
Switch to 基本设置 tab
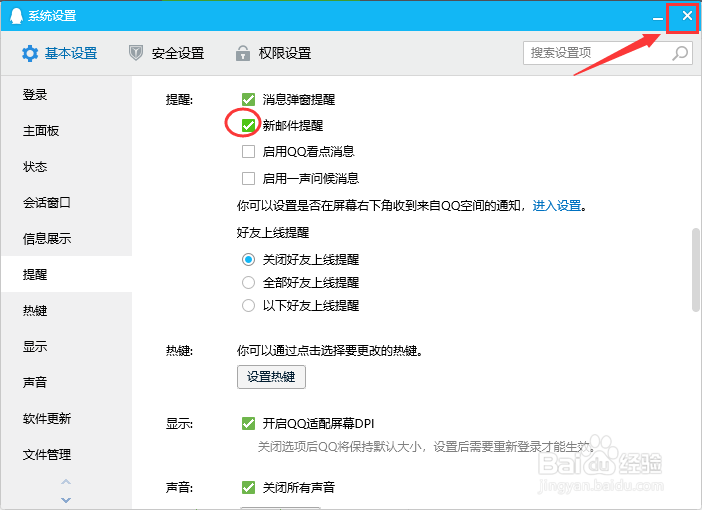click(59, 53)
